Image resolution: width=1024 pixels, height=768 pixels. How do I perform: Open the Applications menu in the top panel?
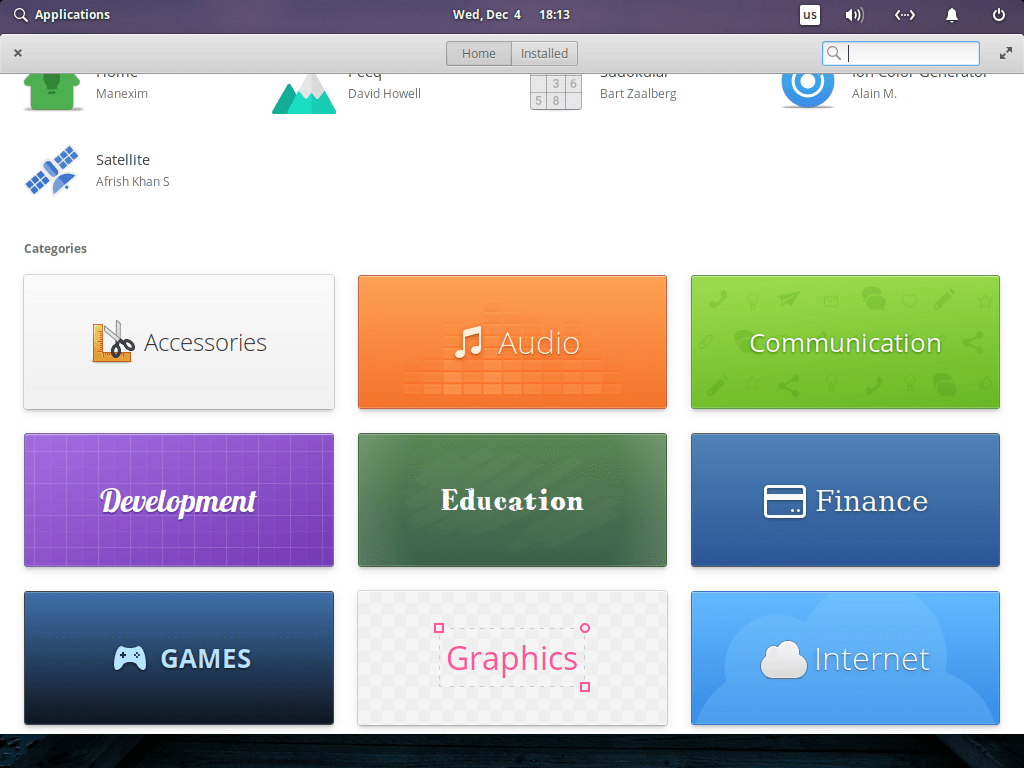pyautogui.click(x=62, y=14)
